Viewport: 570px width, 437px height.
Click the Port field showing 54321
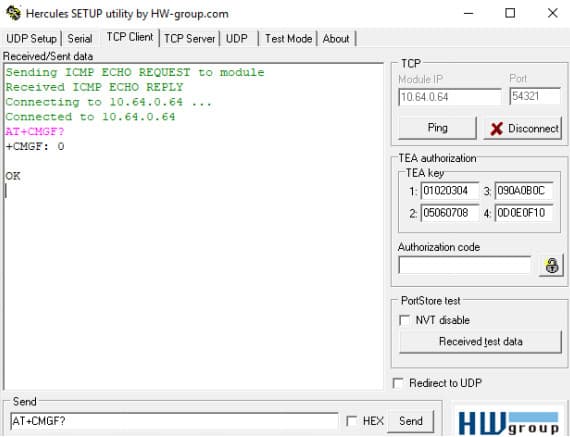point(535,96)
